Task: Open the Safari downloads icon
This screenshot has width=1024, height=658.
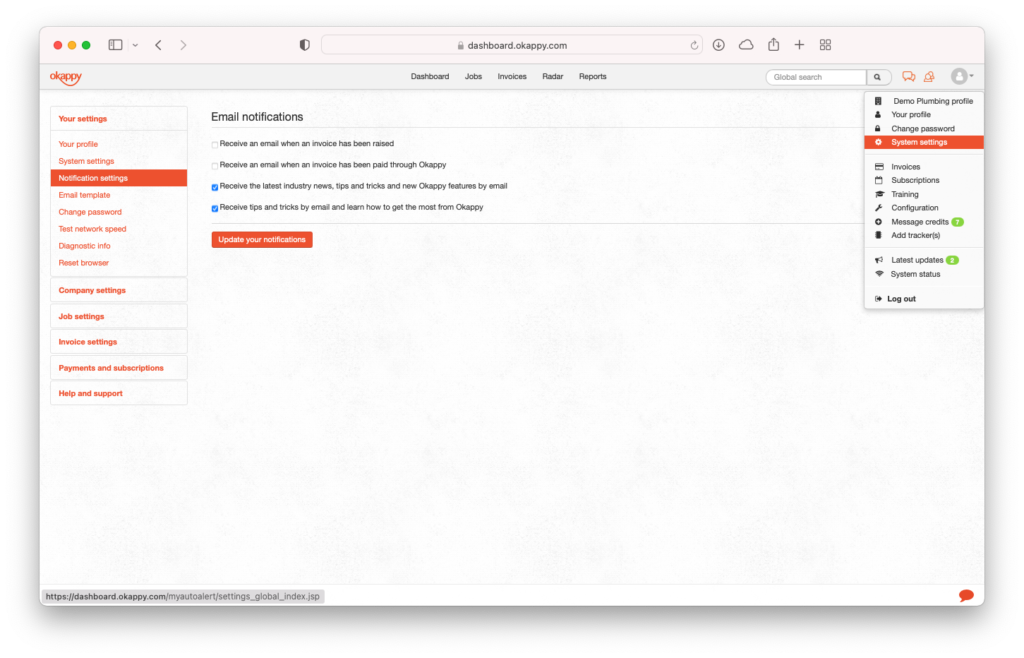Action: click(x=719, y=45)
